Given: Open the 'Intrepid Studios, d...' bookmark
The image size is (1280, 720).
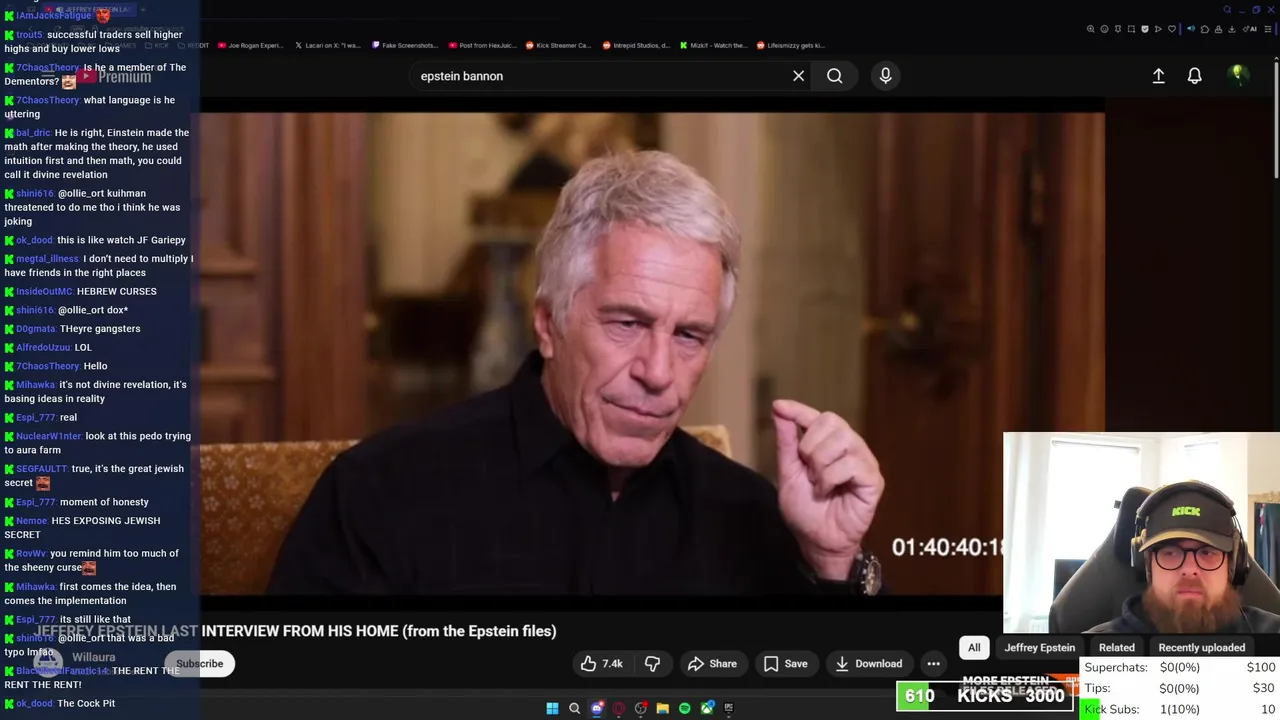Looking at the screenshot, I should click(x=636, y=45).
